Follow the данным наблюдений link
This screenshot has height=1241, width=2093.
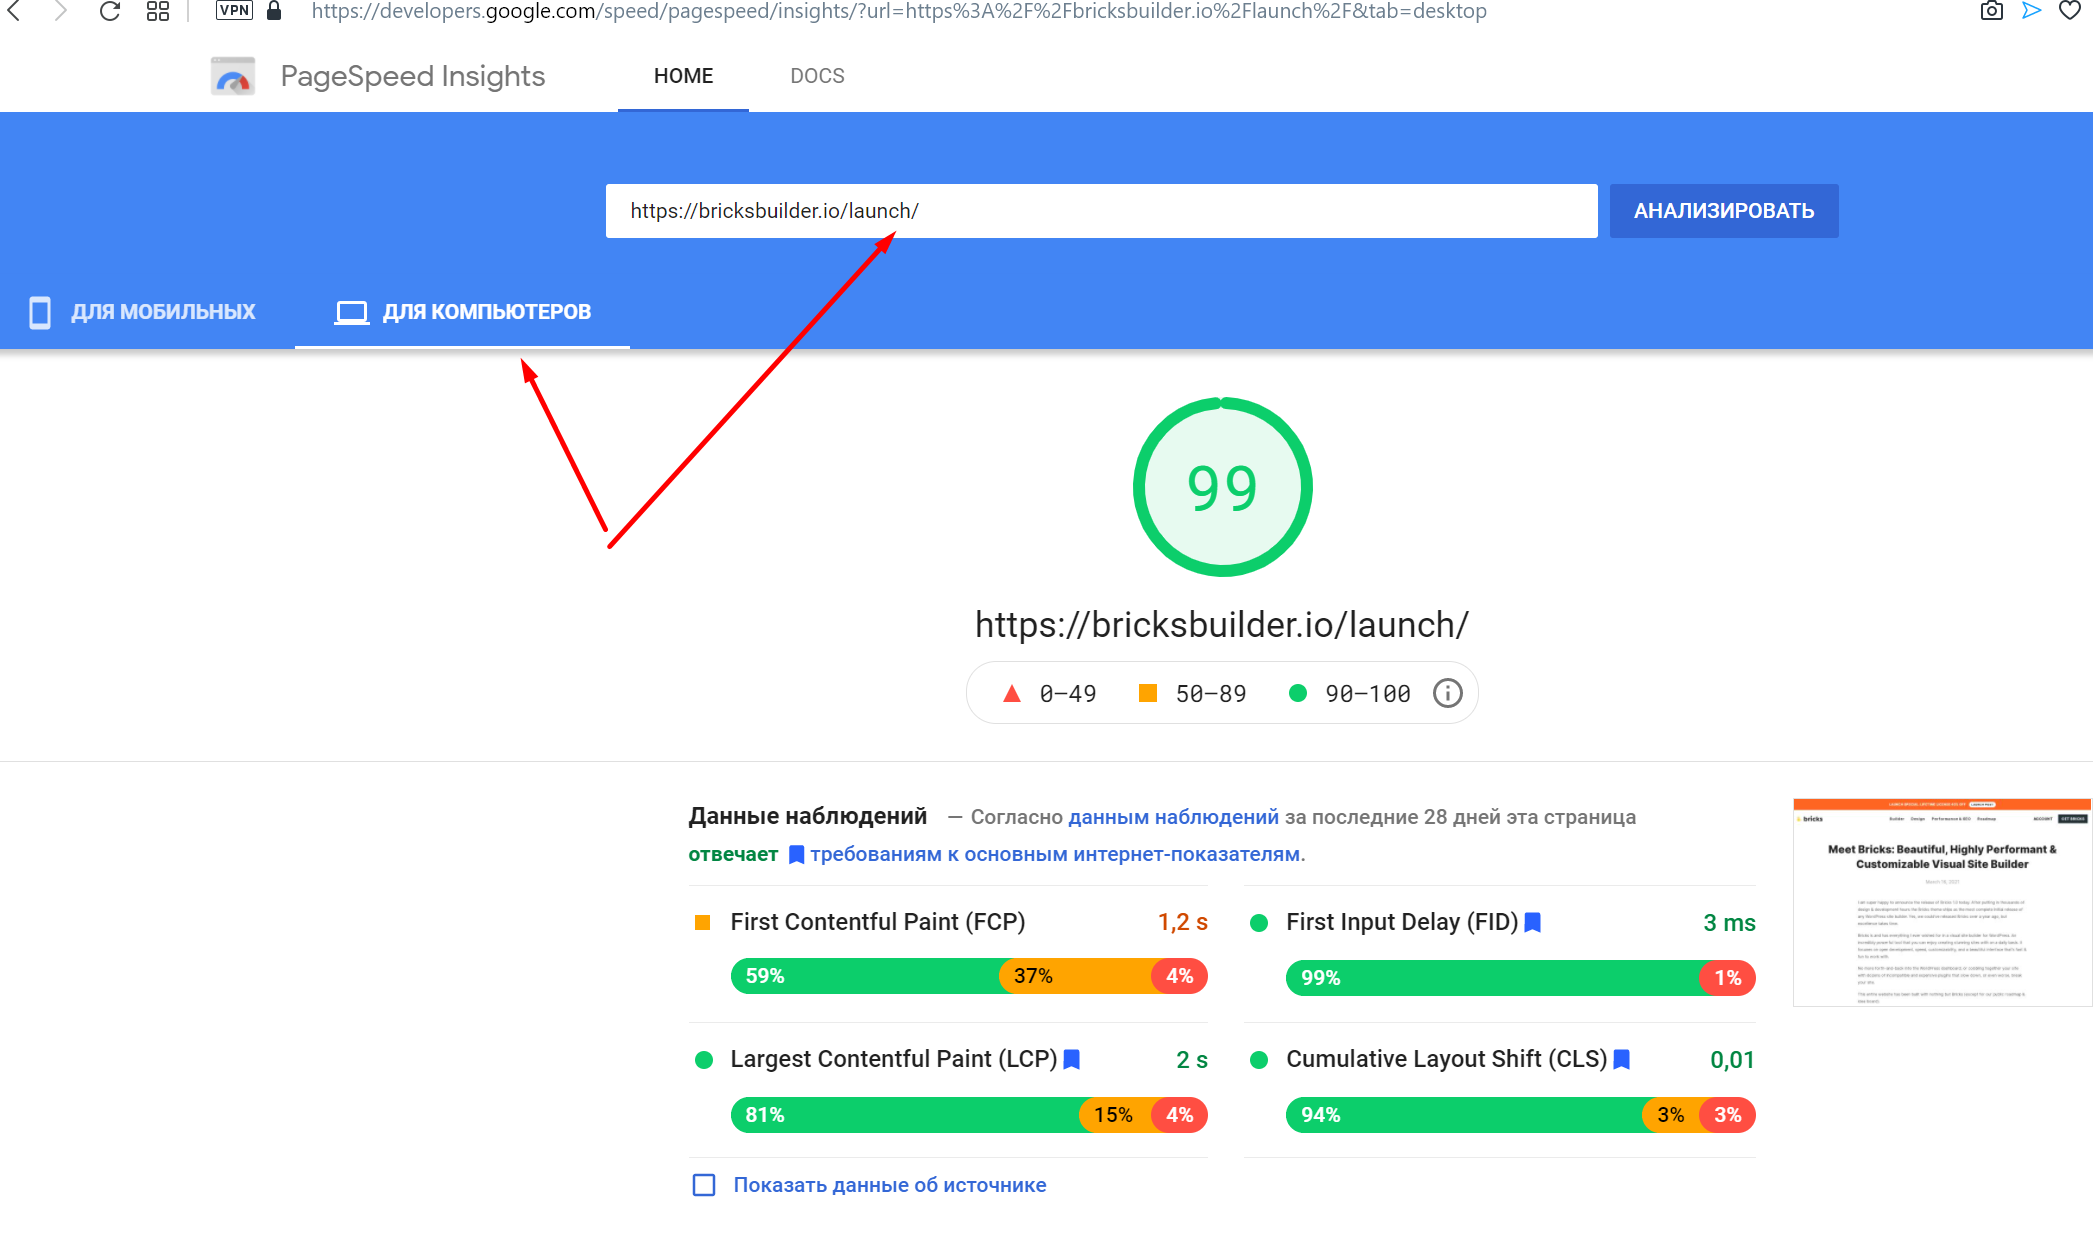click(1173, 817)
